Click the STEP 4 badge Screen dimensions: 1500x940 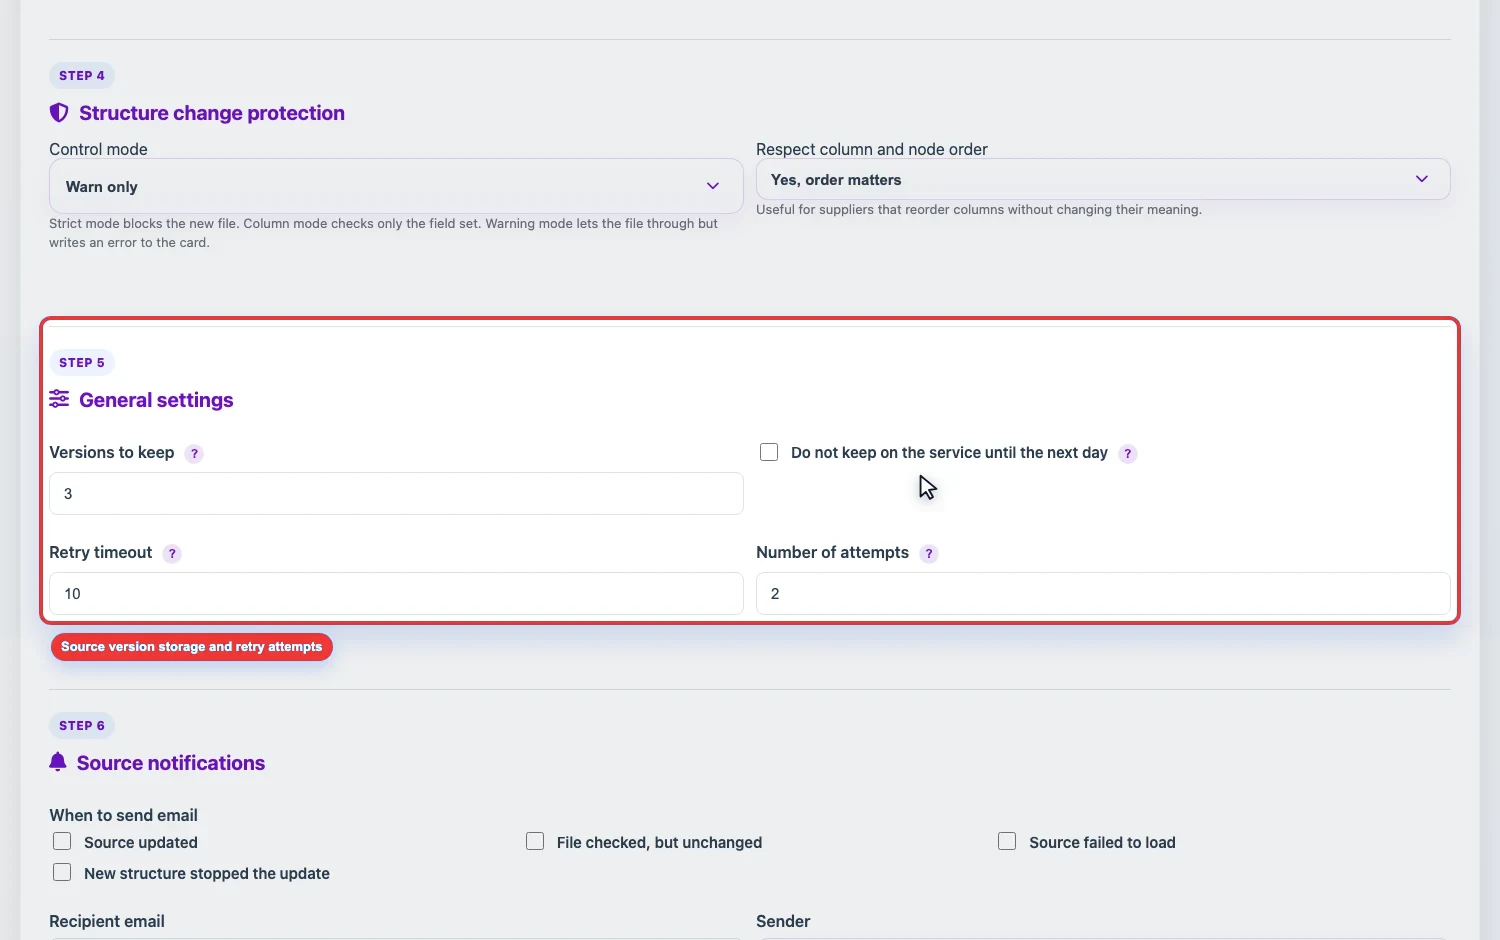coord(82,75)
